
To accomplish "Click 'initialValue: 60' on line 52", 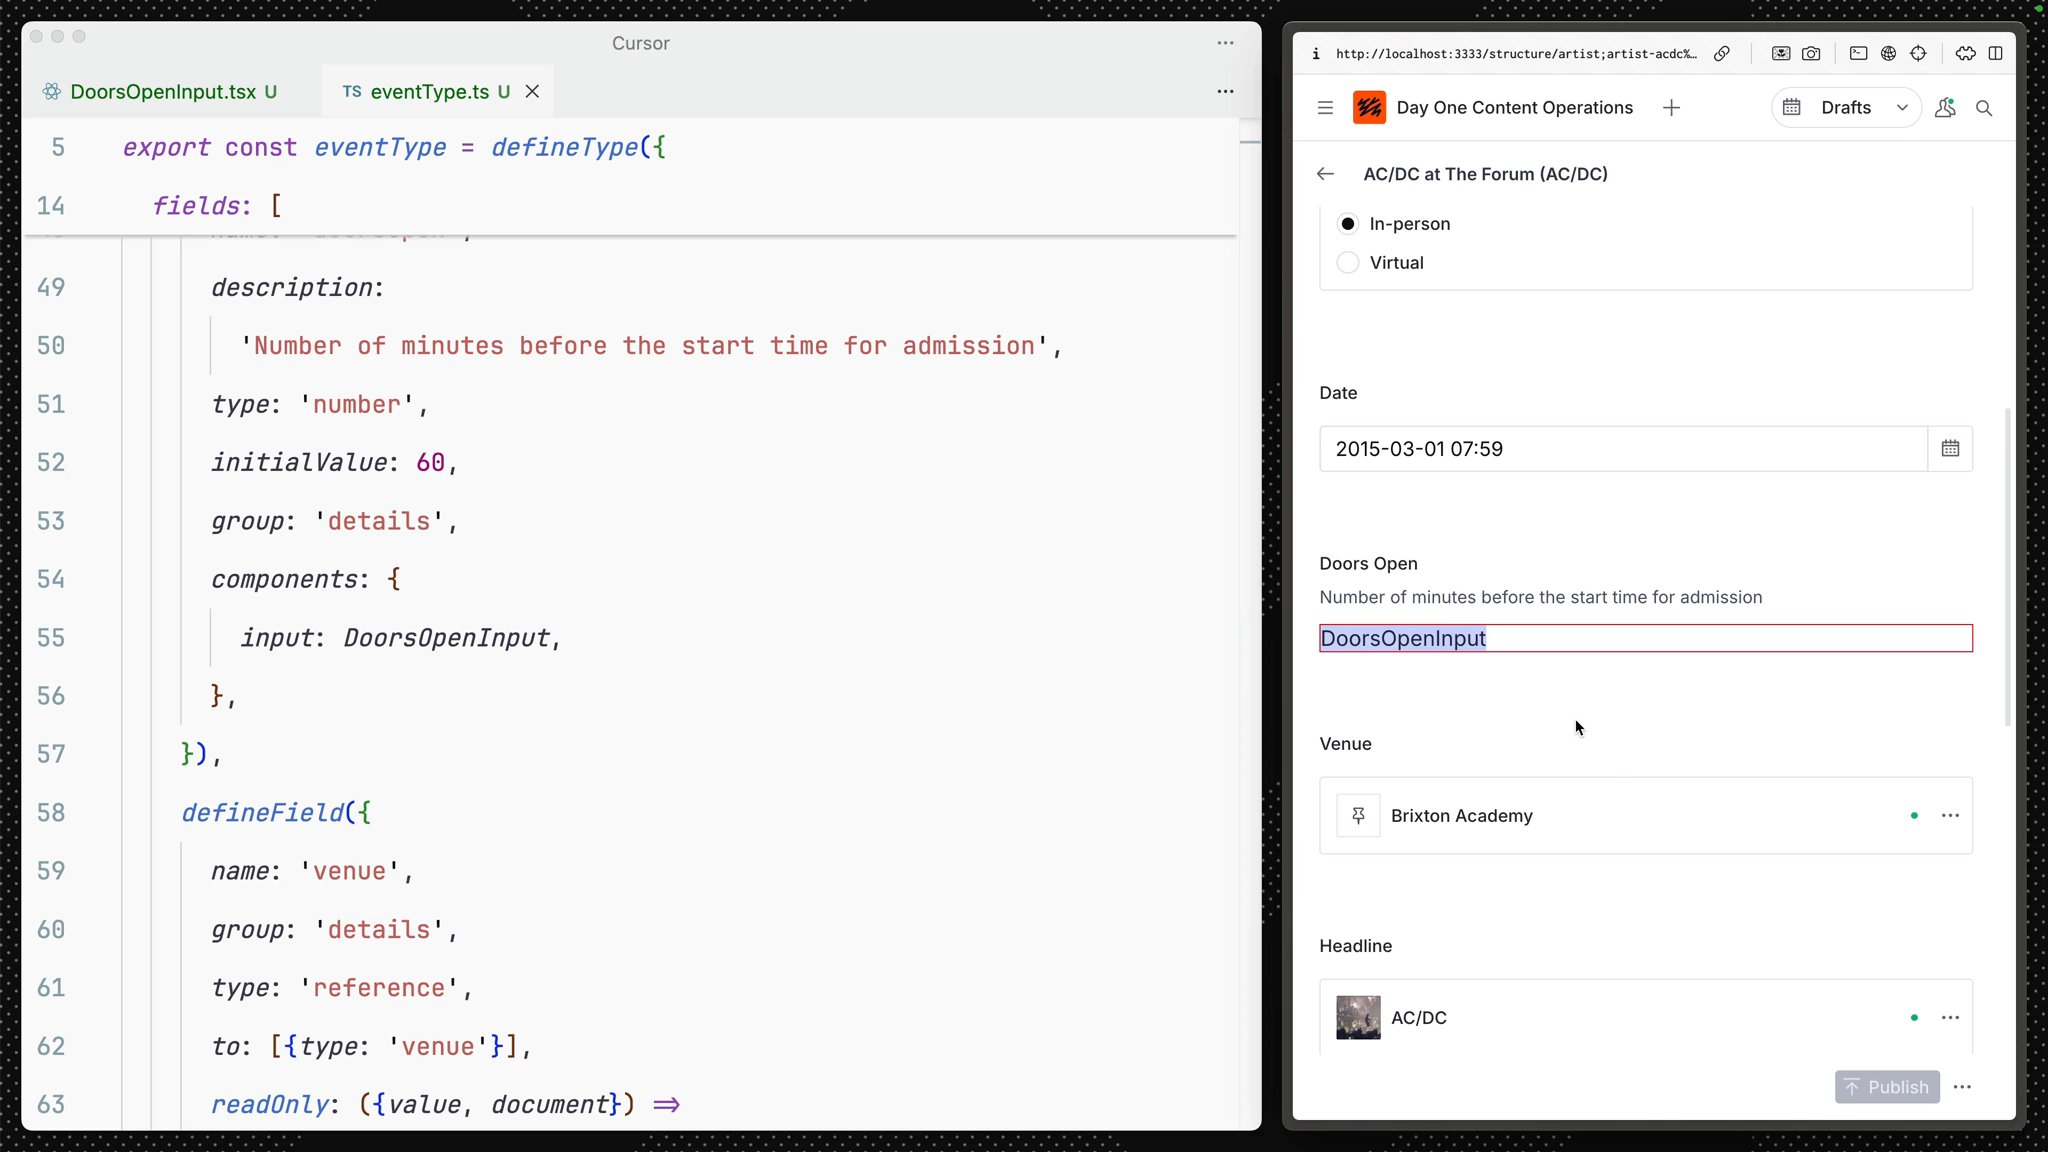I will tap(334, 463).
